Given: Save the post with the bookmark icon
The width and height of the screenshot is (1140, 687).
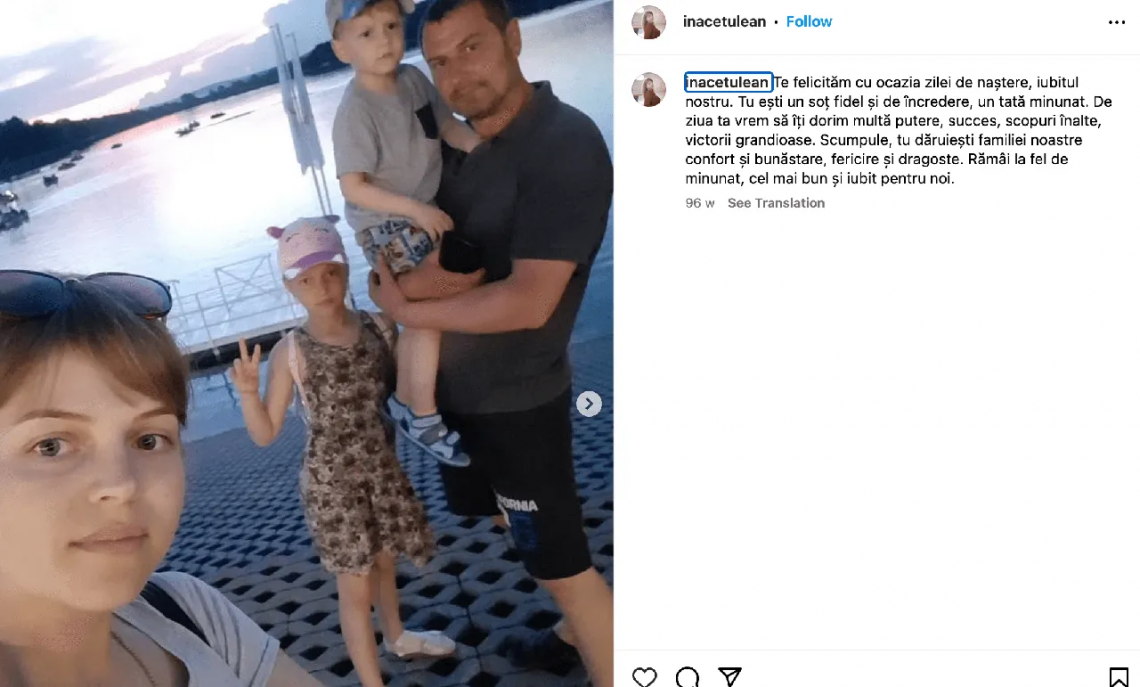Looking at the screenshot, I should coord(1118,676).
